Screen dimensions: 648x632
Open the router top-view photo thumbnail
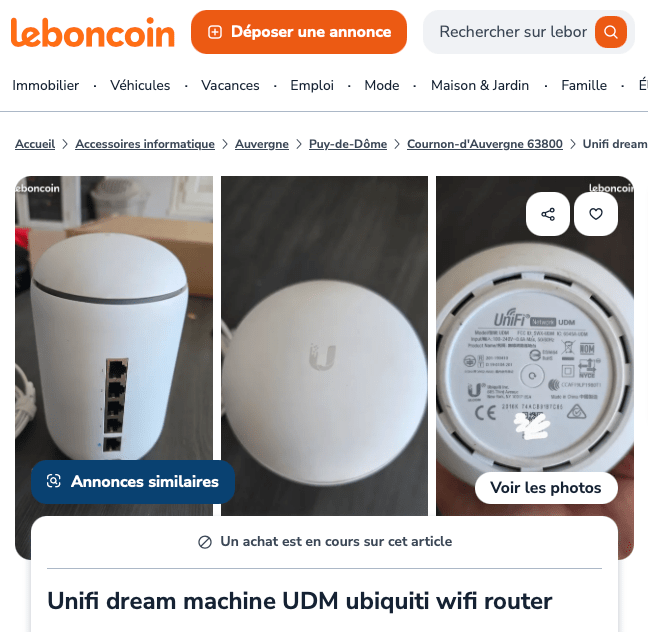click(324, 346)
